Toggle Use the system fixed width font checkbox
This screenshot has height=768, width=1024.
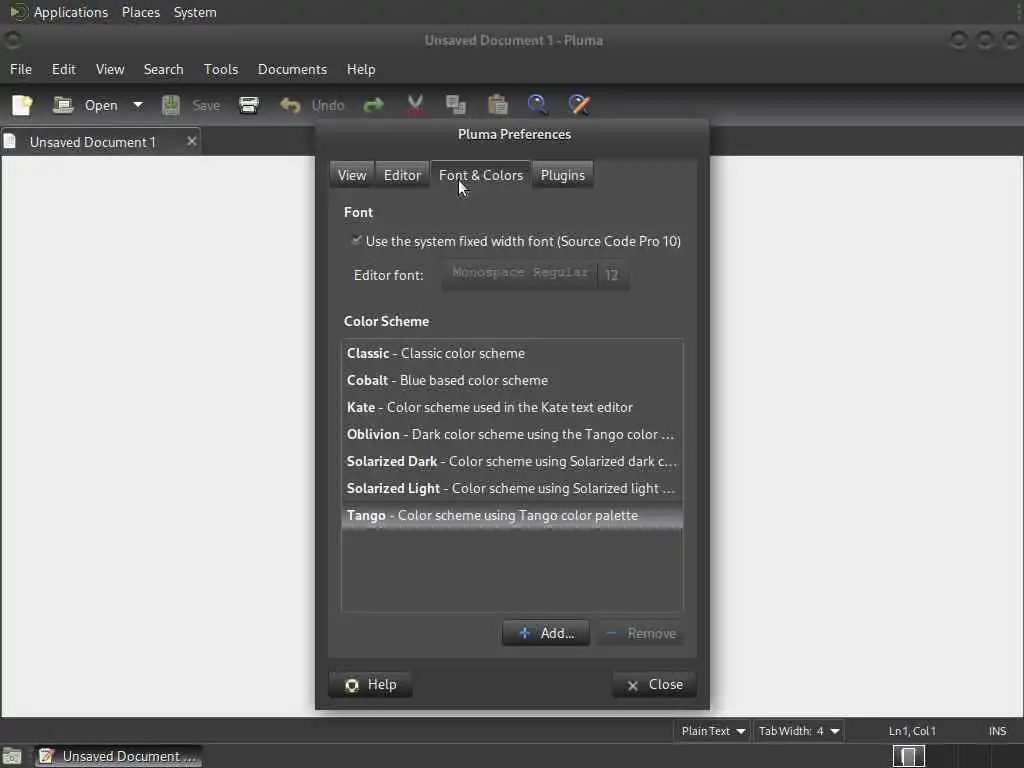point(356,240)
